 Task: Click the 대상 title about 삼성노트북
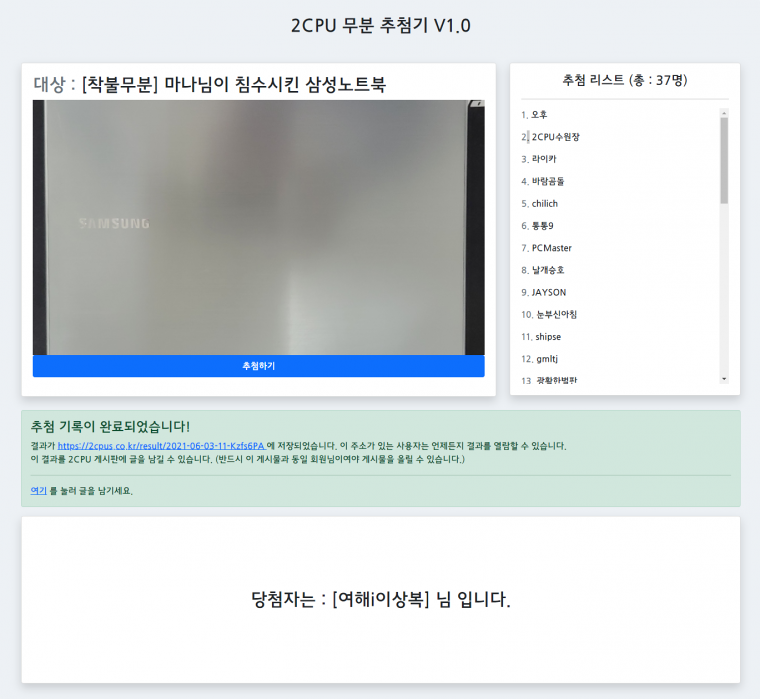[210, 84]
